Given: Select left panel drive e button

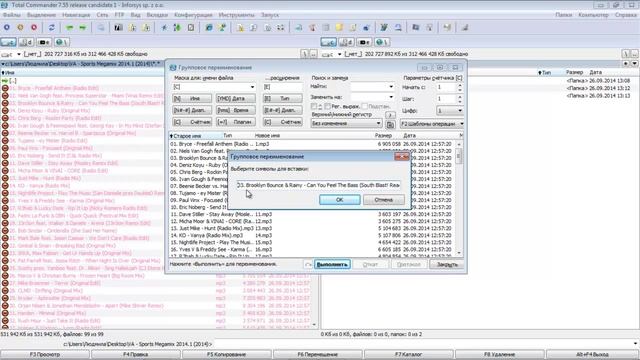Looking at the screenshot, I should pyautogui.click(x=44, y=42).
